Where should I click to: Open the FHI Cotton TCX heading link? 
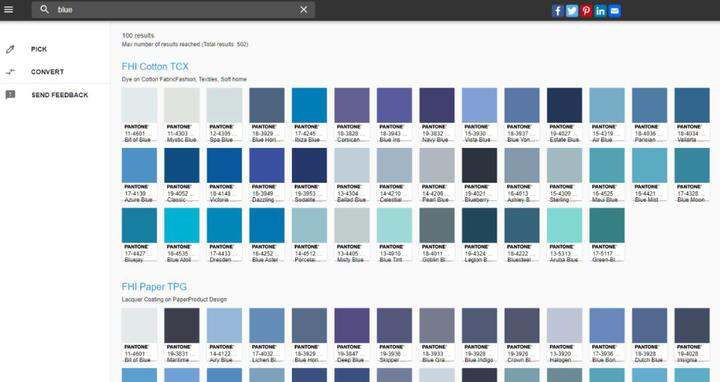coord(155,67)
